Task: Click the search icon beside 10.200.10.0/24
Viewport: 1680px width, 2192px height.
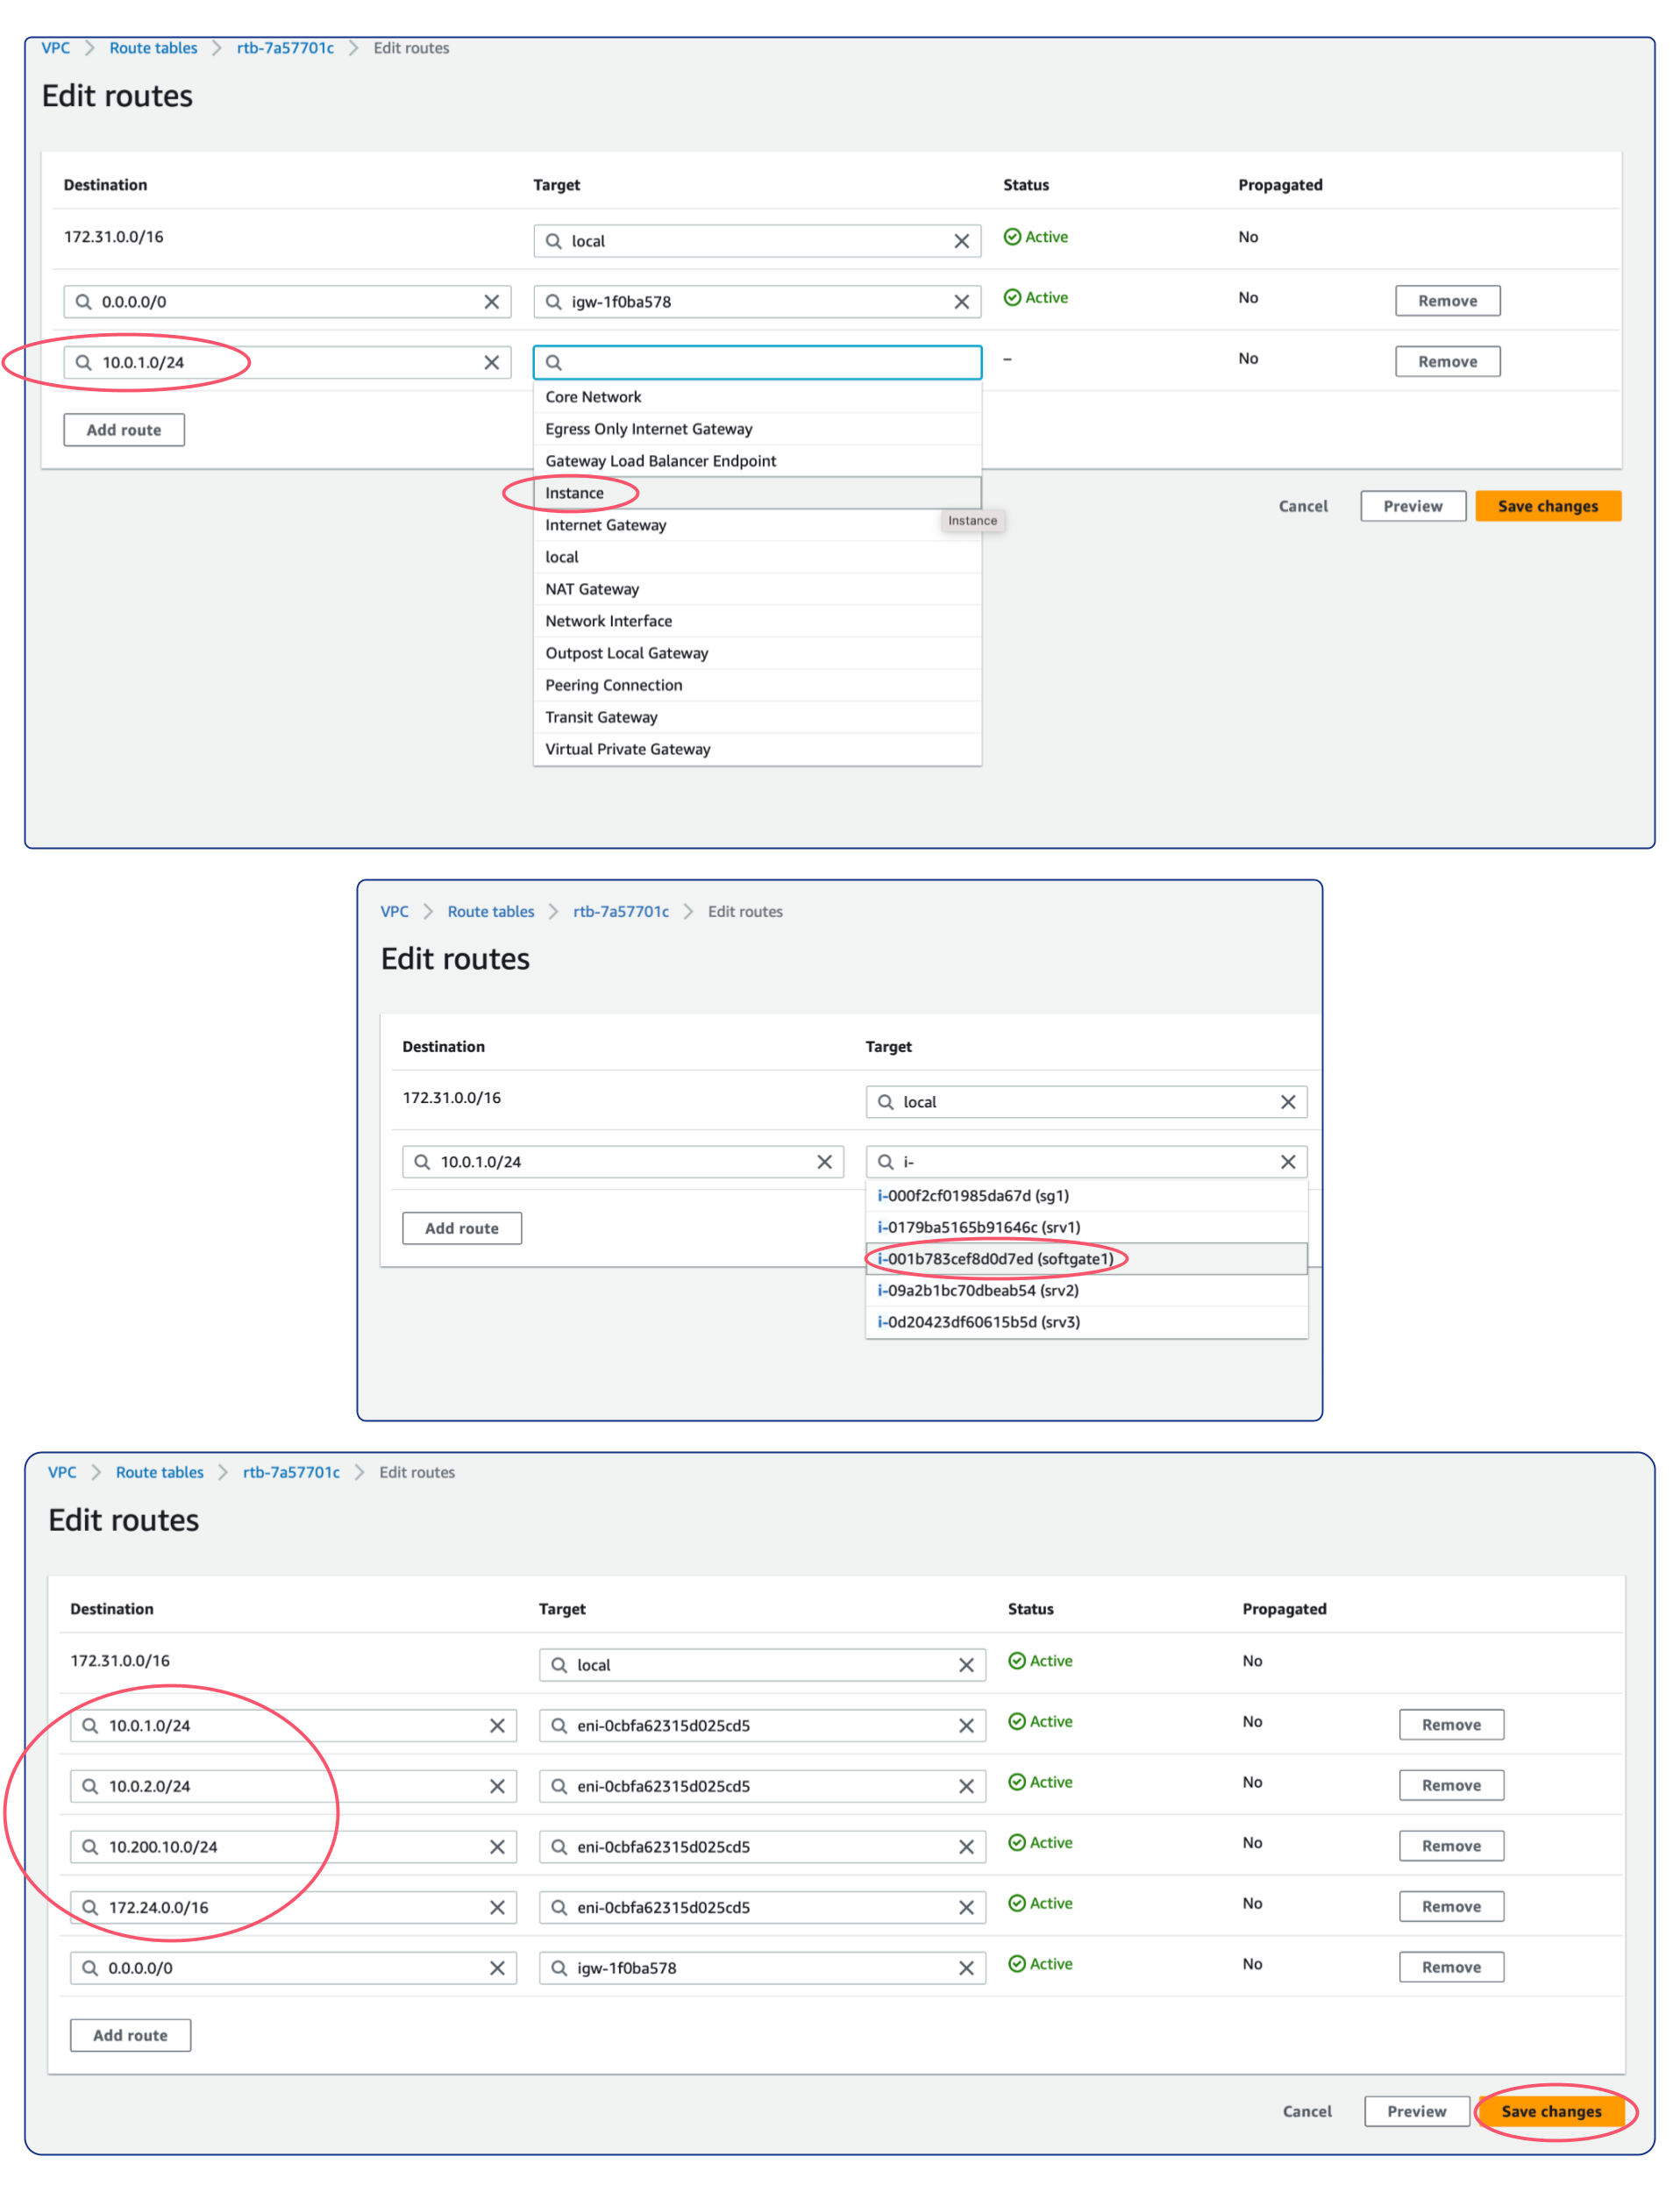Action: (89, 1847)
